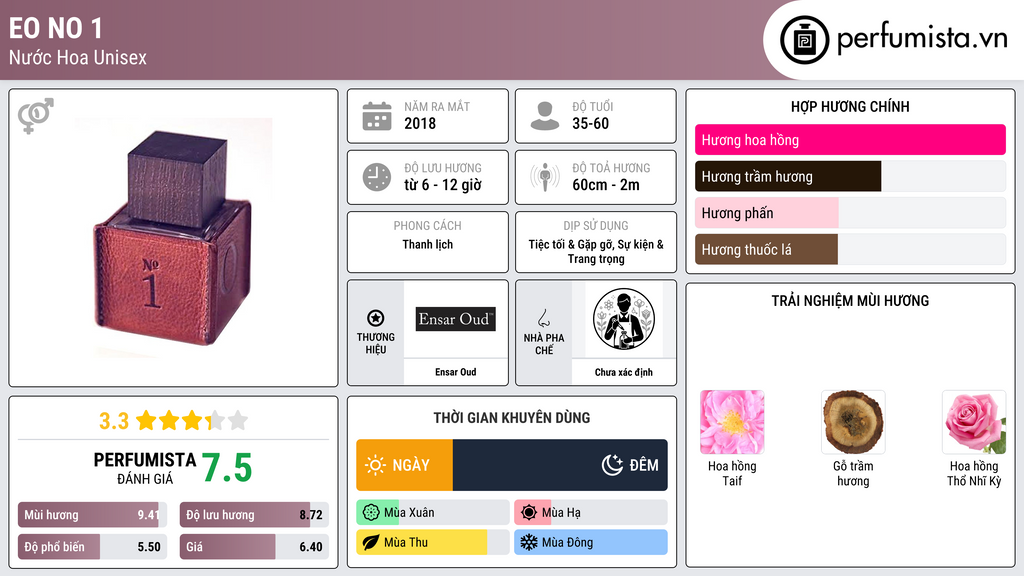Click the Hương trầm hương accord bar
Image resolution: width=1024 pixels, height=576 pixels.
pos(850,176)
